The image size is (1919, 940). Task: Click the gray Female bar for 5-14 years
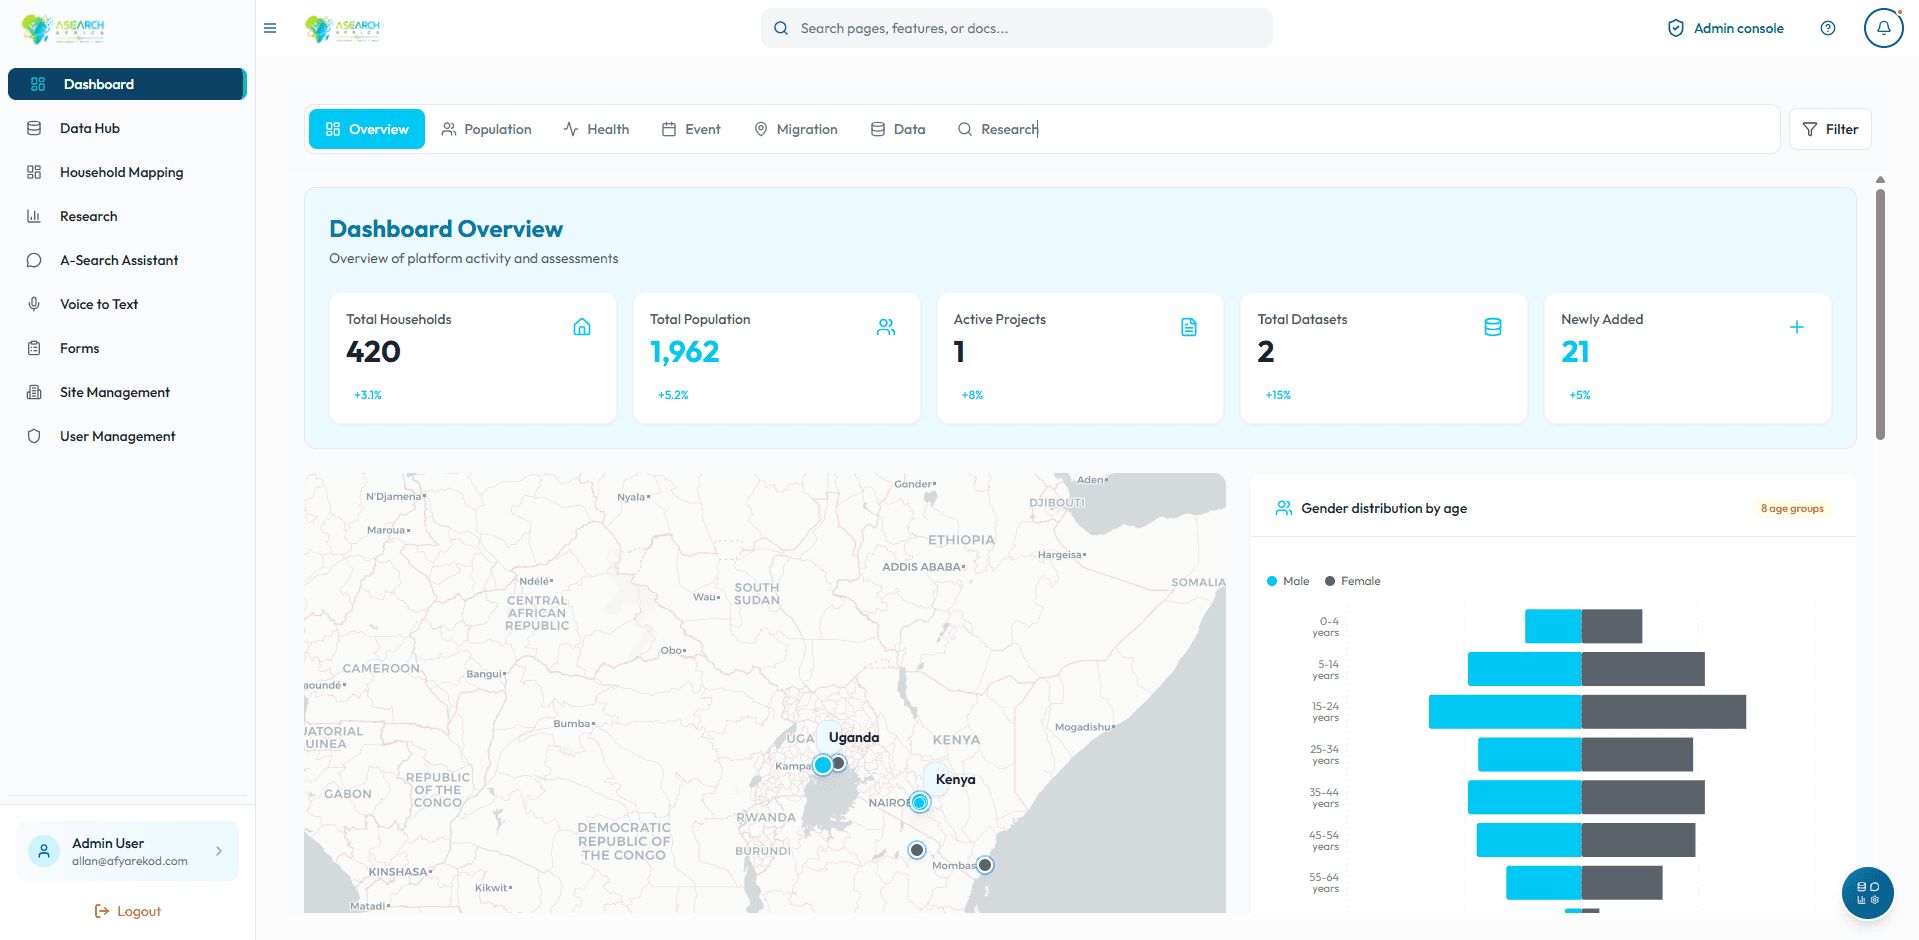pos(1643,669)
